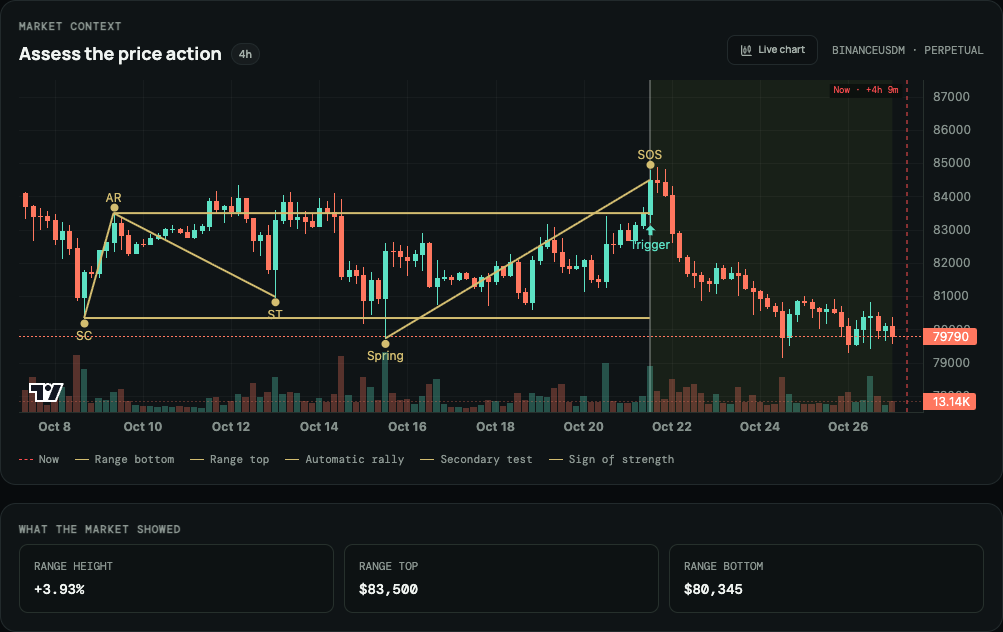Click the WHAT THE MARKET SHOWED heading
This screenshot has width=1003, height=632.
click(x=99, y=529)
